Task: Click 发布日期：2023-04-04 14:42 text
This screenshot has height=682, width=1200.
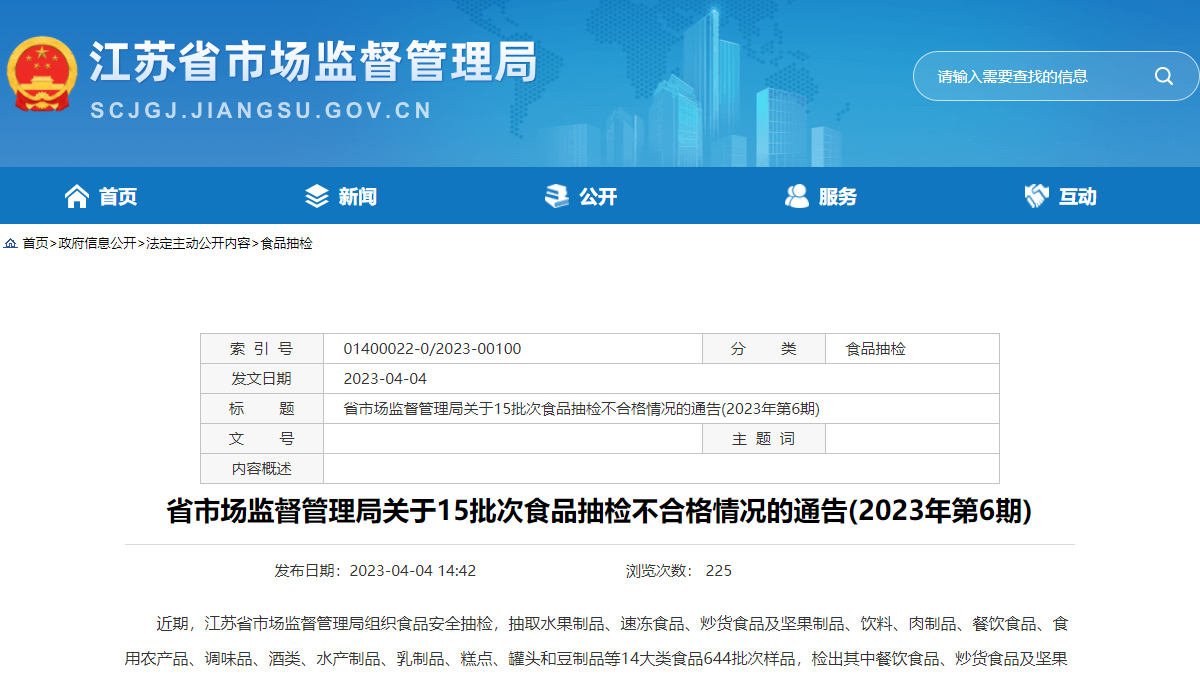Action: (375, 571)
